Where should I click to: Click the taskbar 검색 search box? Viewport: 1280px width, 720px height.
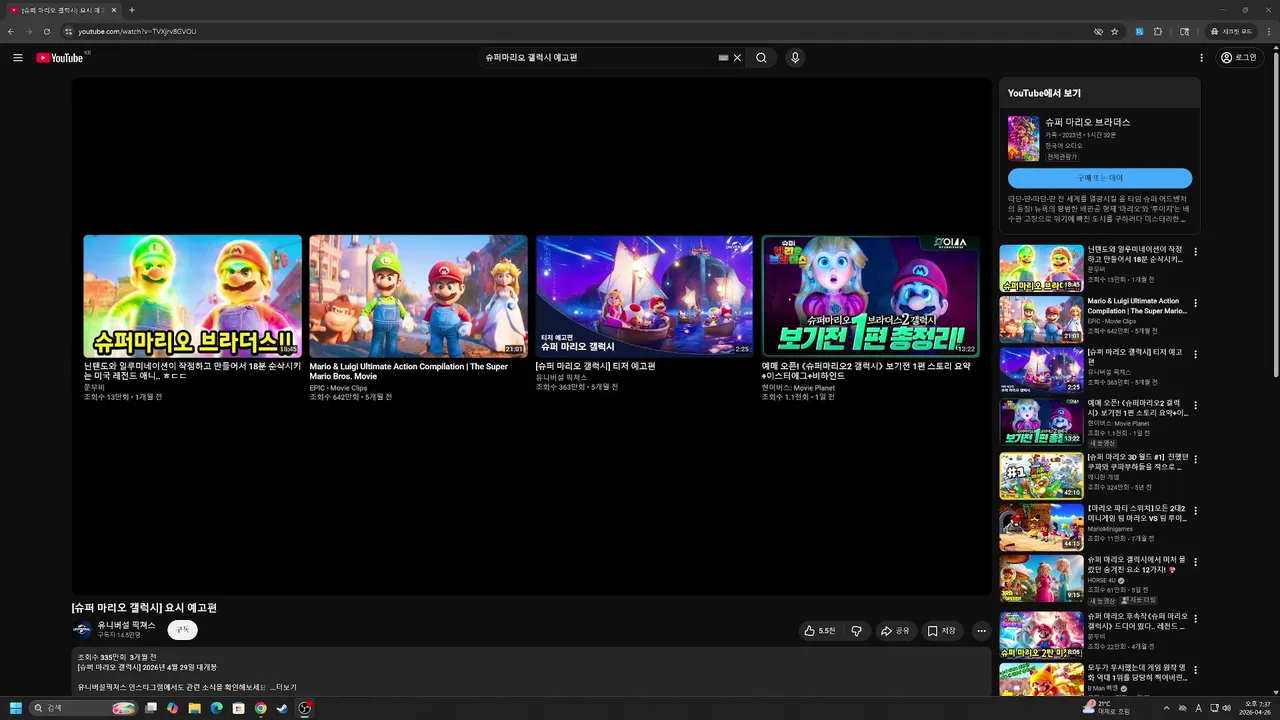pyautogui.click(x=84, y=708)
